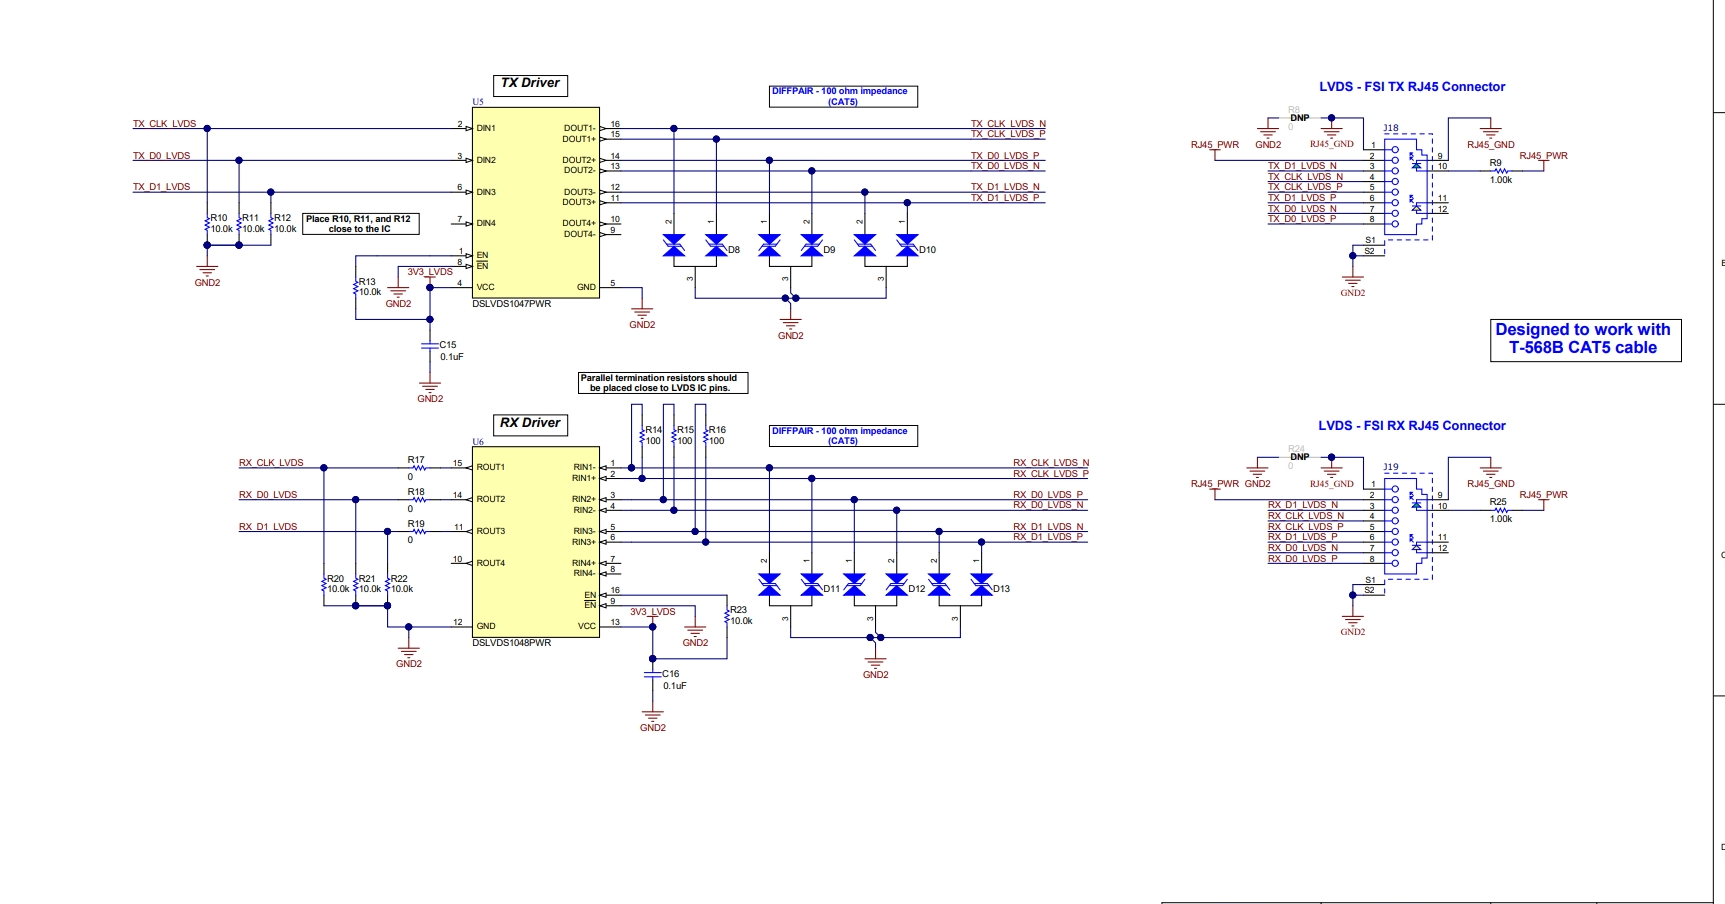
Task: Select the J19 RJ45 connector symbol
Action: click(x=1410, y=527)
